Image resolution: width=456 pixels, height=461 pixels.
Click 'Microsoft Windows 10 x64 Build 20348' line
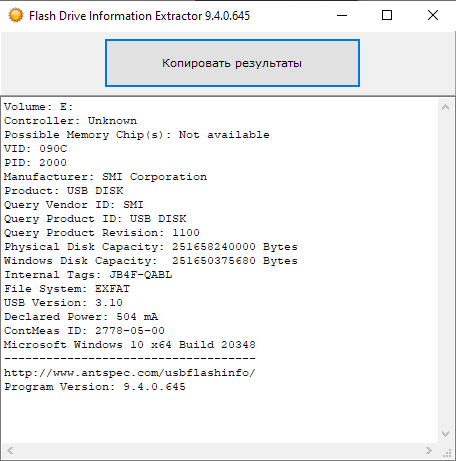[130, 345]
